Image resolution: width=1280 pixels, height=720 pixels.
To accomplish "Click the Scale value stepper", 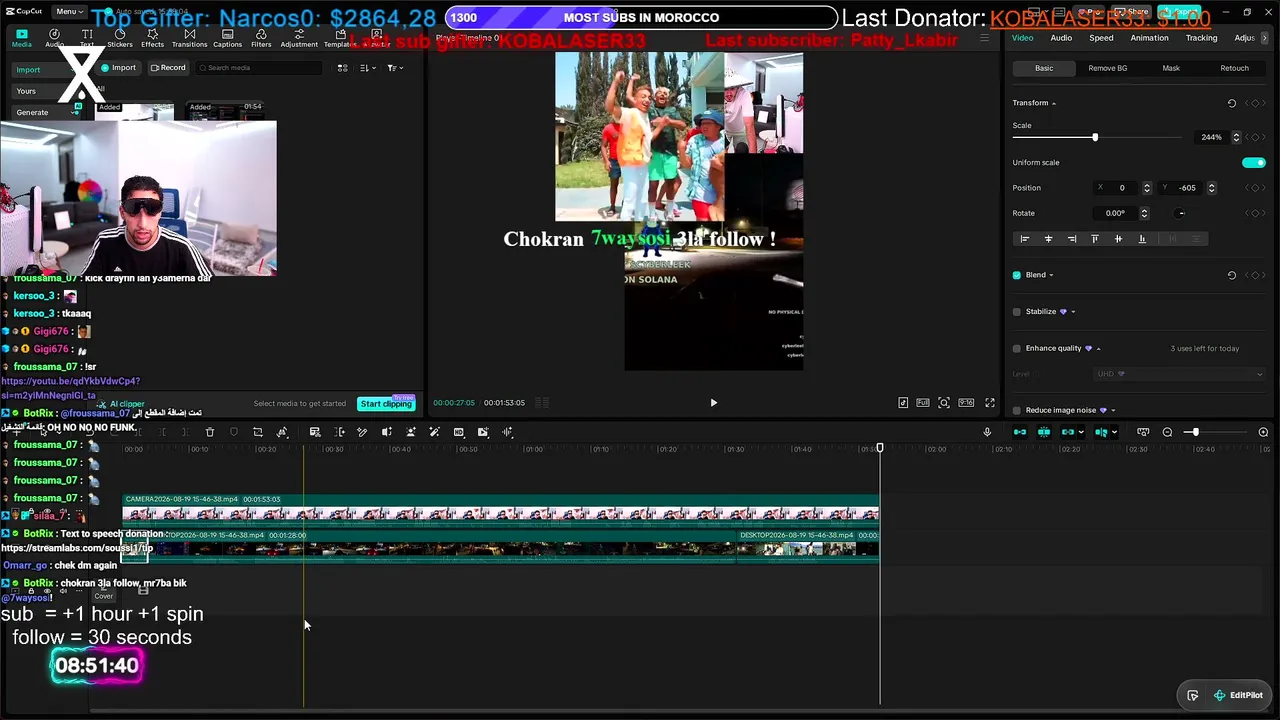I will (1236, 137).
